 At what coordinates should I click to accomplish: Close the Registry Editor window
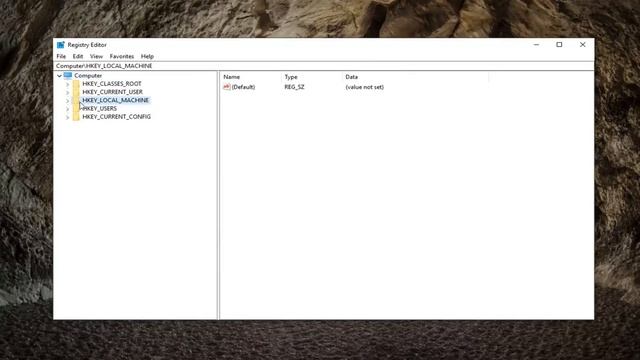coord(582,44)
